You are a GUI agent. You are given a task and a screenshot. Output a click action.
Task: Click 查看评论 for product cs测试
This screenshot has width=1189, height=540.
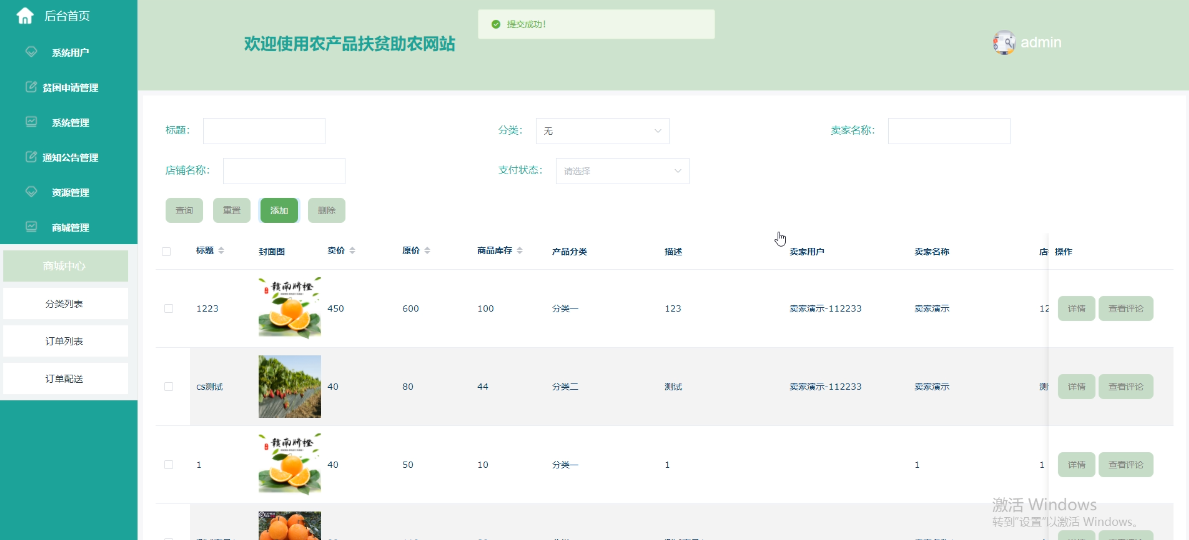point(1126,387)
